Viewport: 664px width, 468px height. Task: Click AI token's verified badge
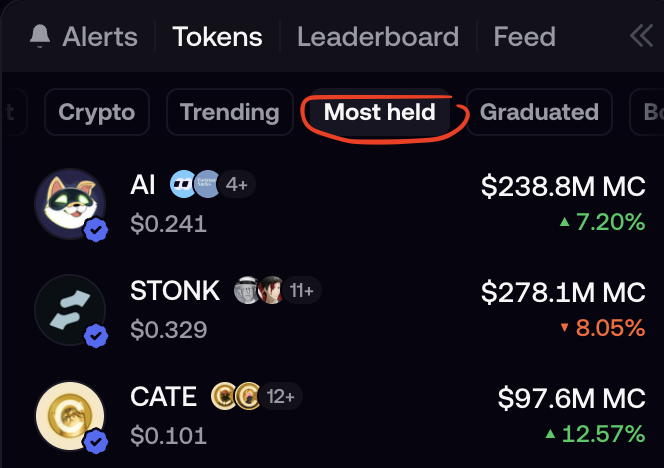[x=96, y=230]
